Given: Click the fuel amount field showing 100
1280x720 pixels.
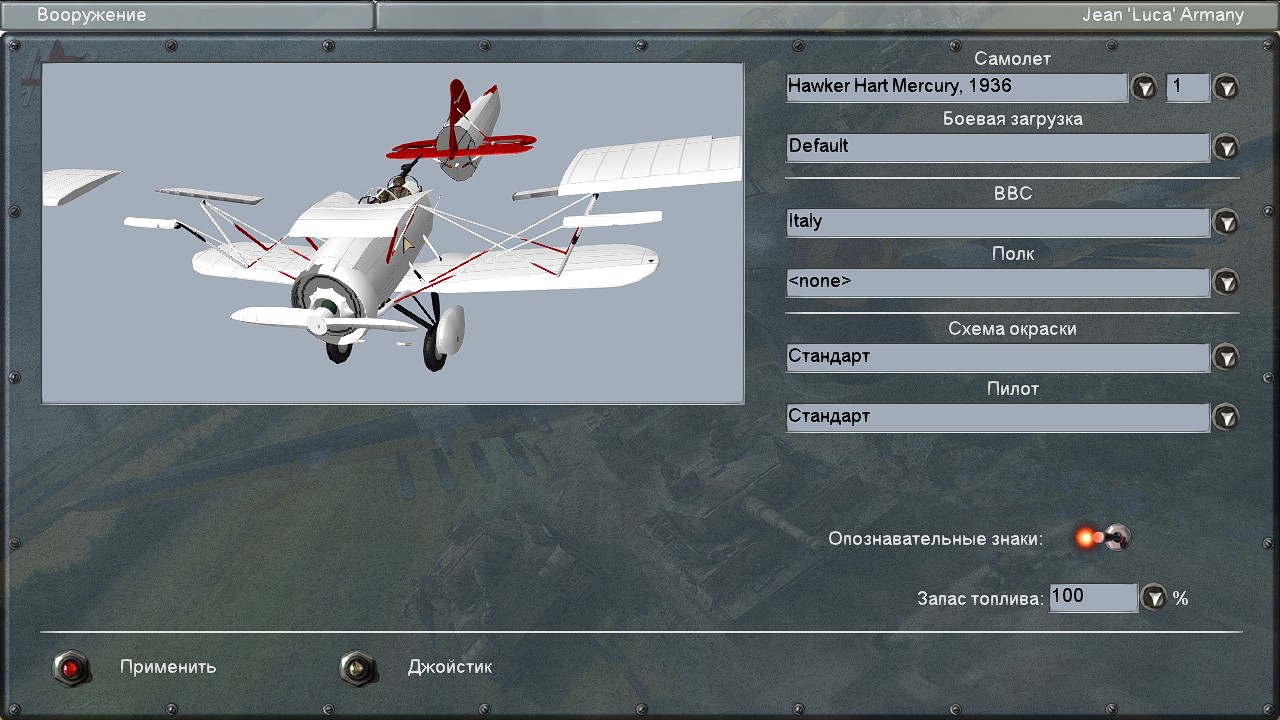Looking at the screenshot, I should tap(1094, 597).
